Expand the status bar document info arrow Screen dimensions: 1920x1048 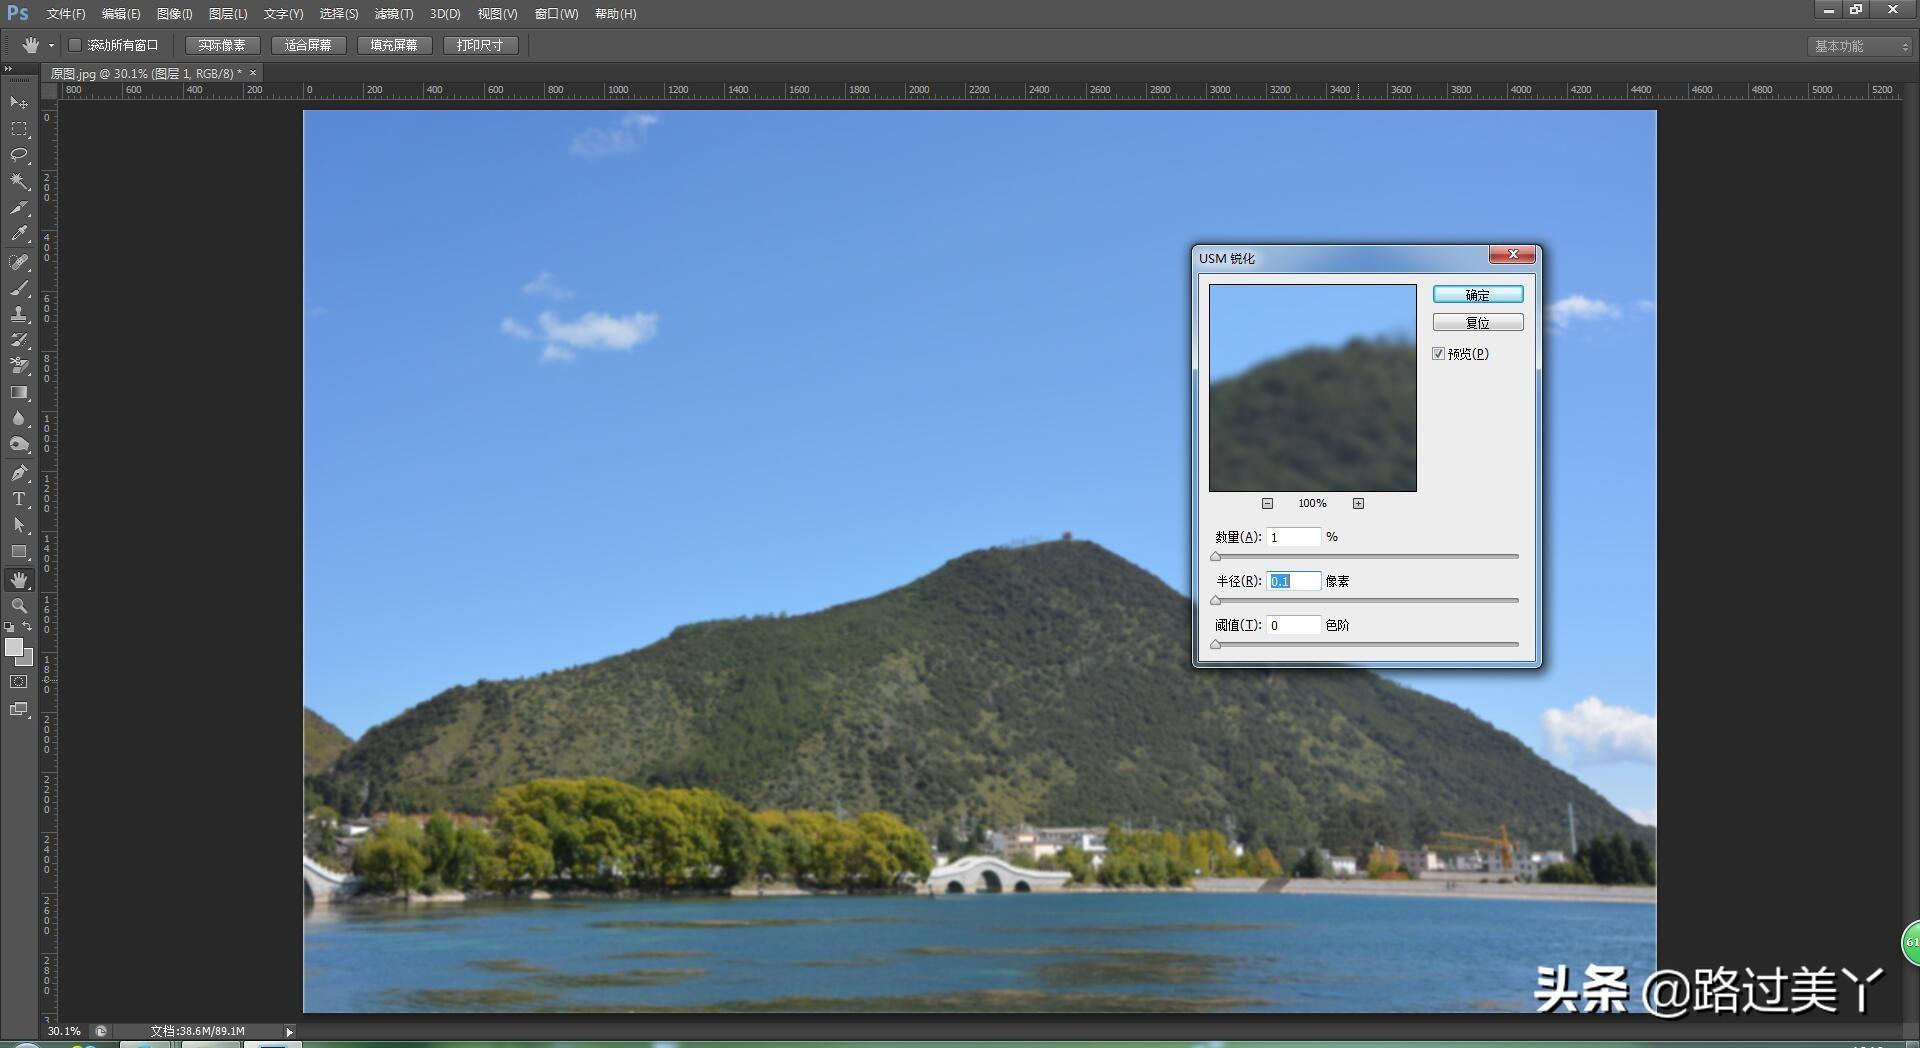(x=289, y=1031)
